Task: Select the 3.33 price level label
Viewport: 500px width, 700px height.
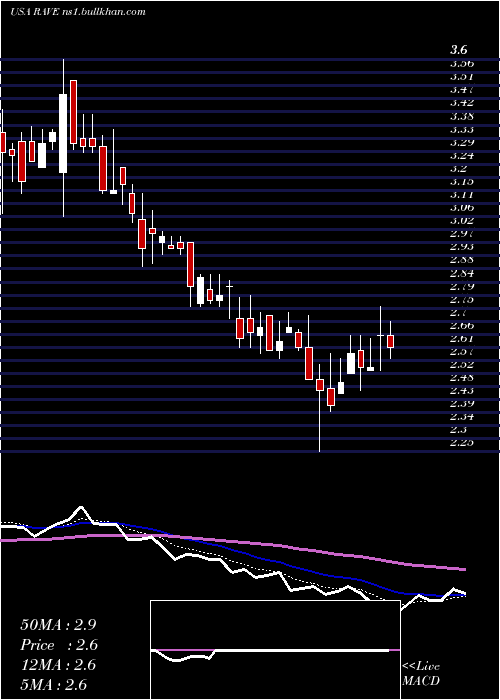Action: [462, 129]
